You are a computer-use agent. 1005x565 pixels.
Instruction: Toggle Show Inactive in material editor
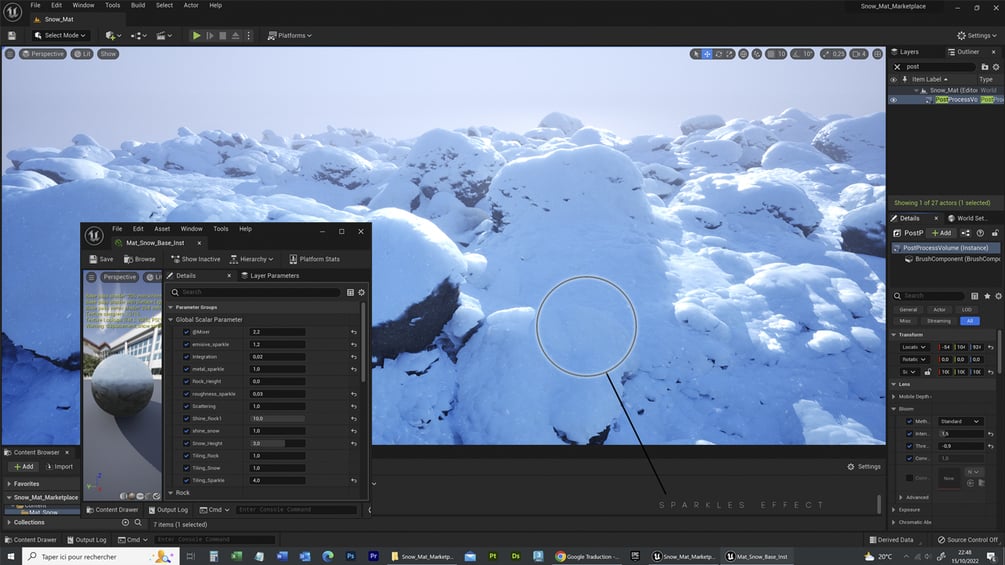pyautogui.click(x=195, y=259)
